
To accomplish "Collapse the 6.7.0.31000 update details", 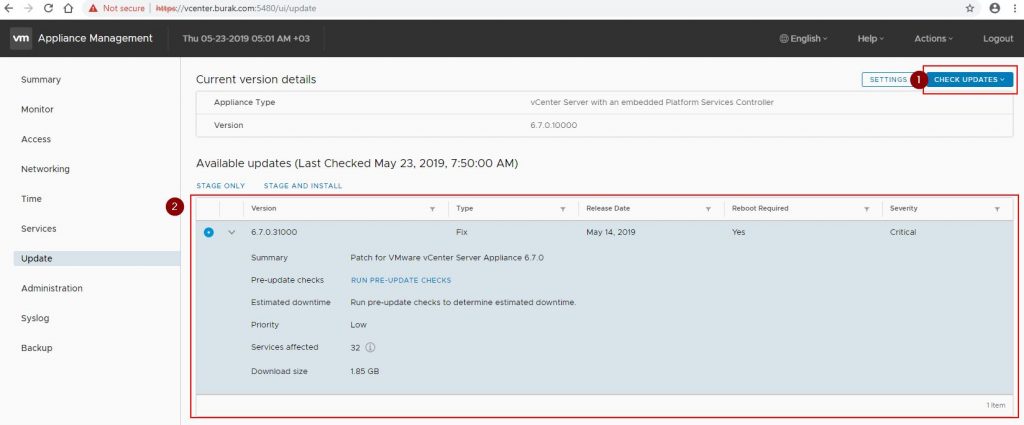I will [x=231, y=232].
